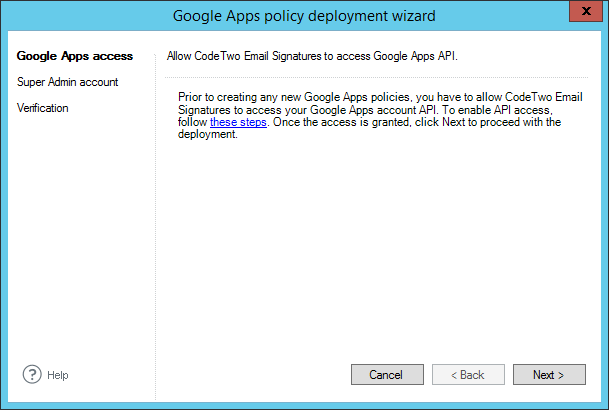Open the Help text link

tap(58, 375)
